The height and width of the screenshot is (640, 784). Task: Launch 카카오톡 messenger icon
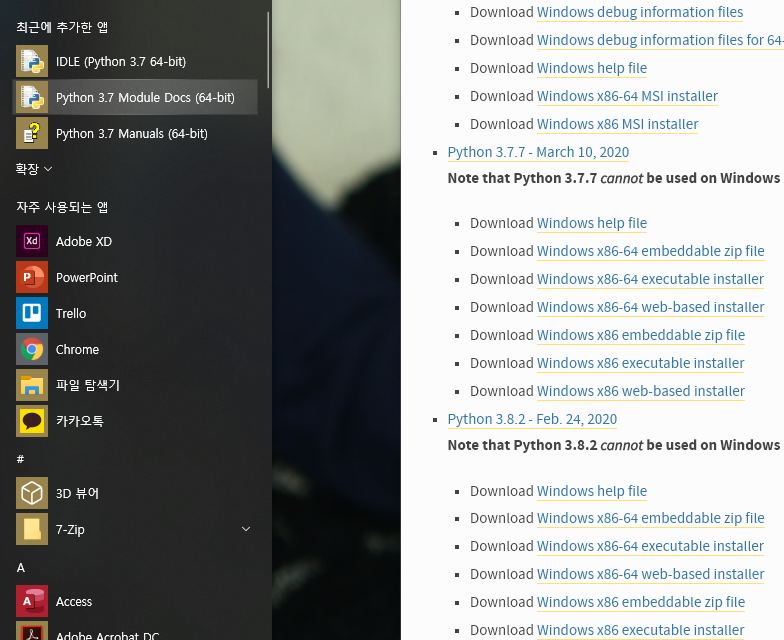click(x=32, y=421)
